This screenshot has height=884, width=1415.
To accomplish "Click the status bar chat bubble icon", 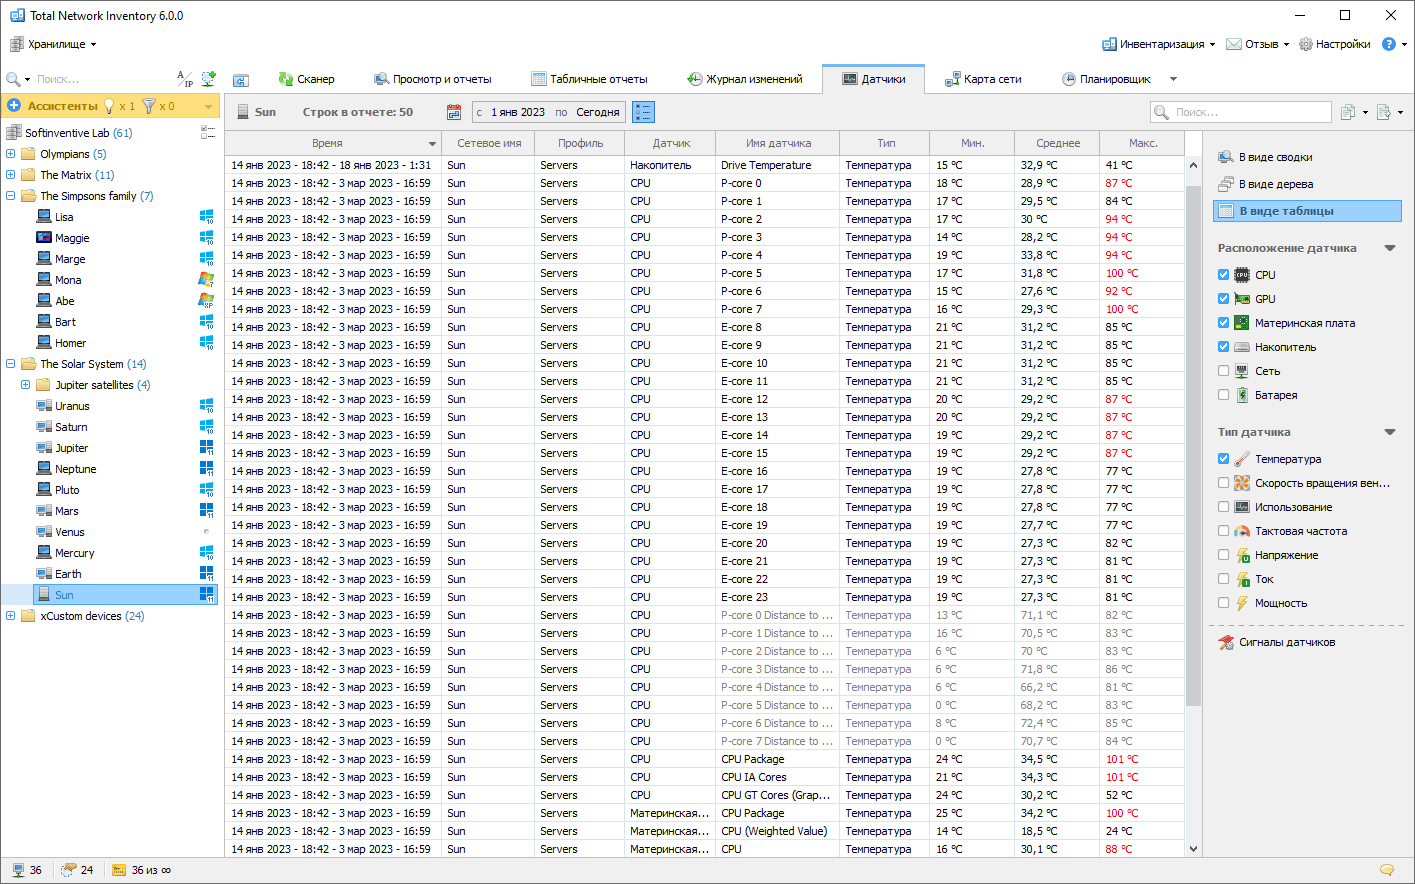I will tap(1387, 870).
